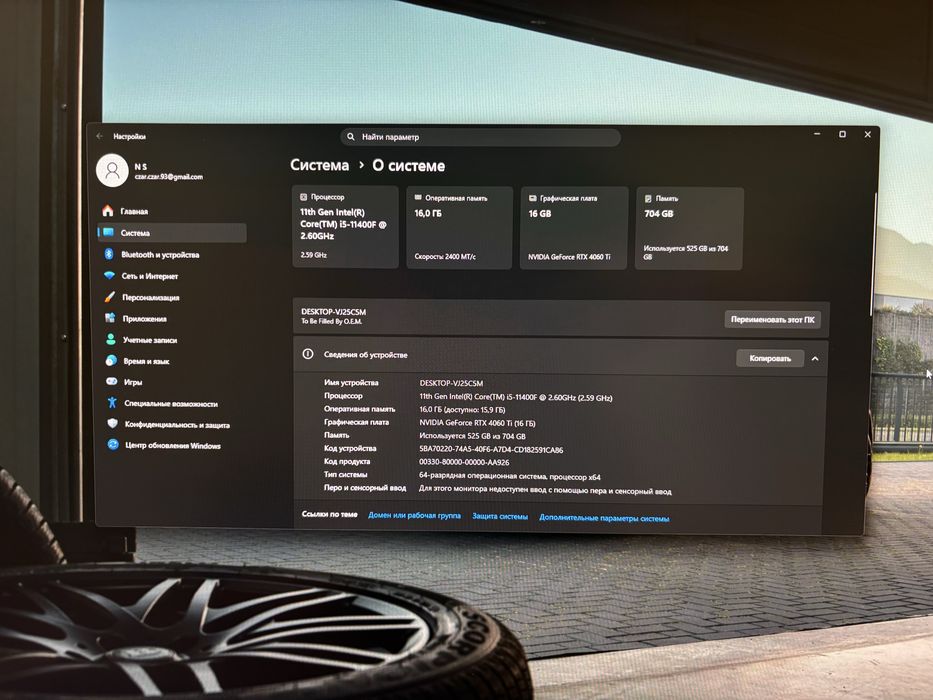Click the 16,0 ГБ memory value
Viewport: 933px width, 700px height.
(428, 213)
